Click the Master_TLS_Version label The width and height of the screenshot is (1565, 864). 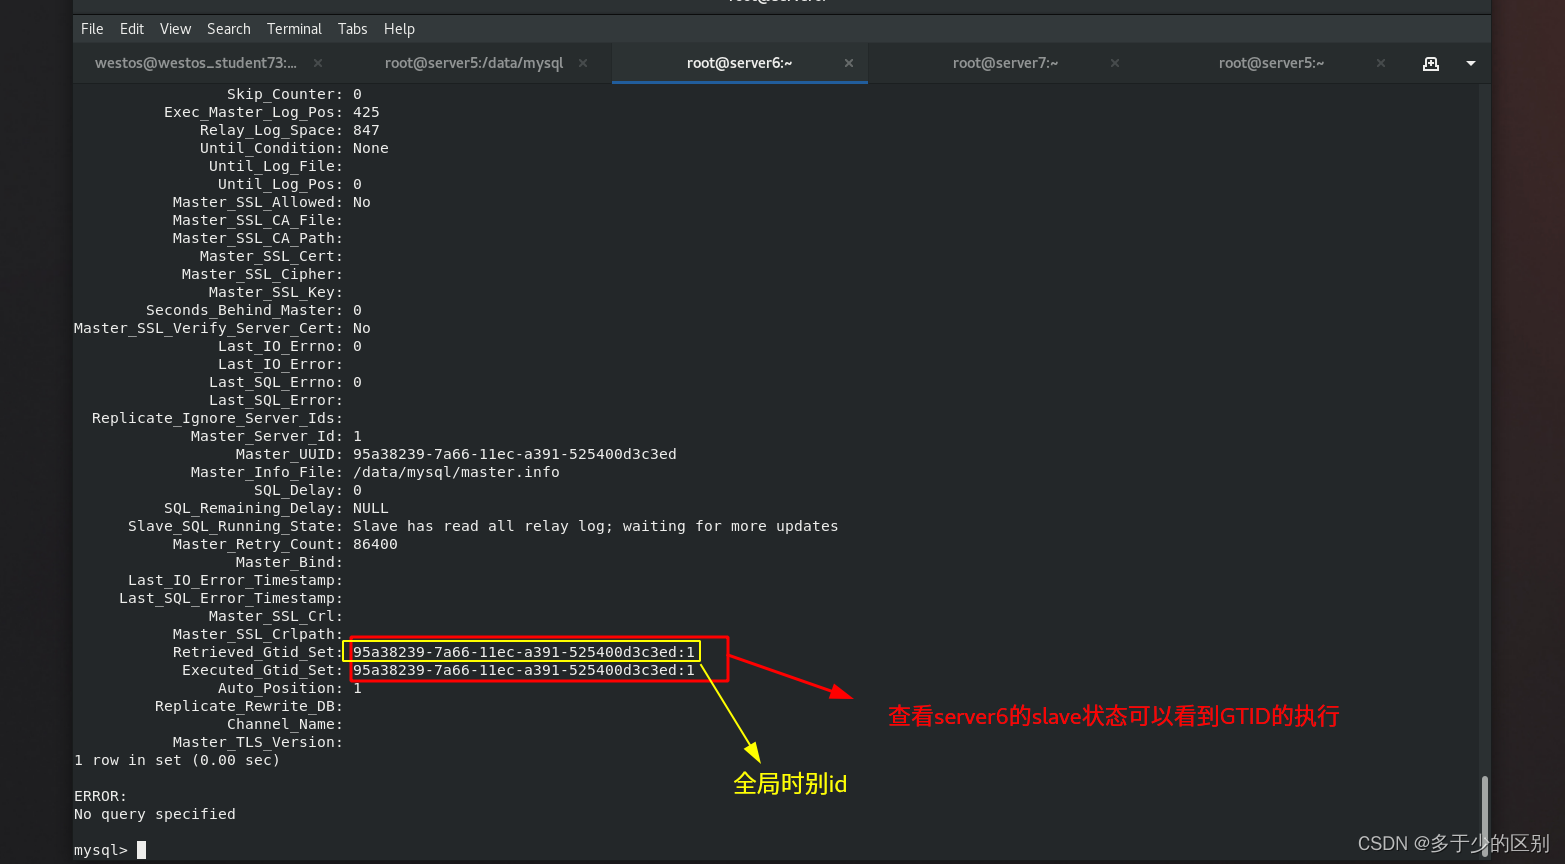258,742
